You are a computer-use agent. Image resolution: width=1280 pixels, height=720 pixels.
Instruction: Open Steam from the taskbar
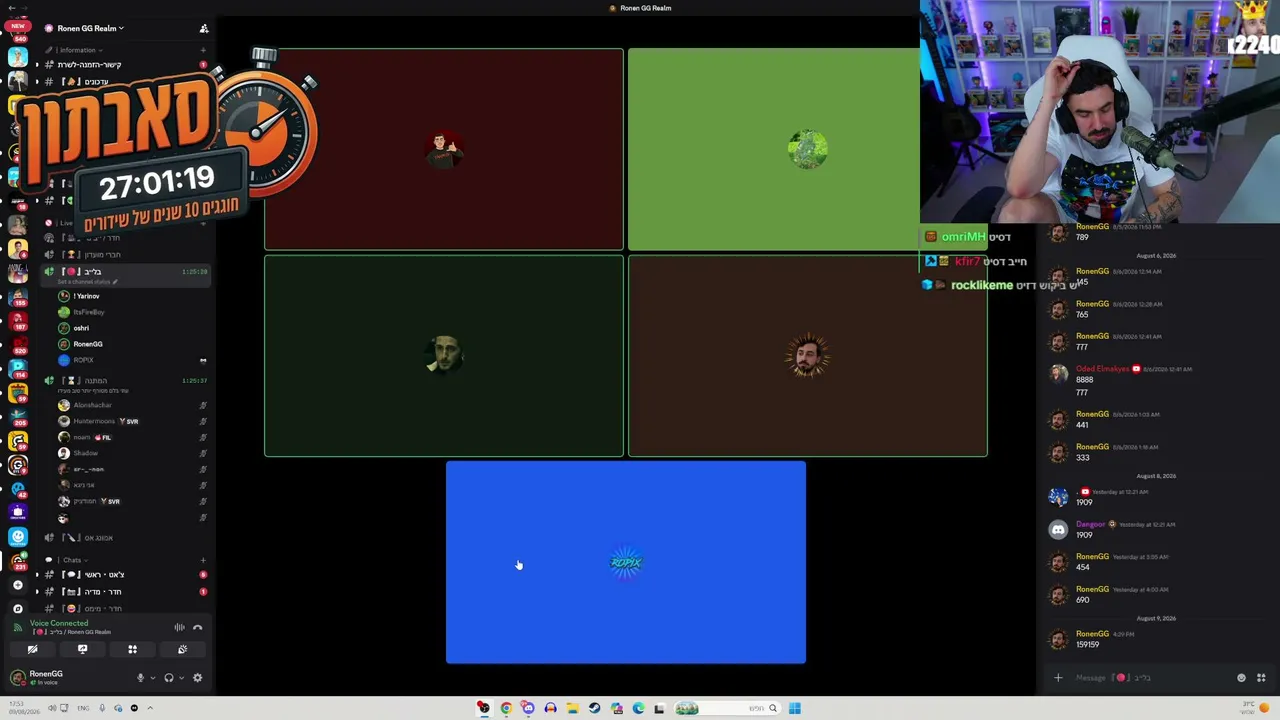[x=594, y=708]
